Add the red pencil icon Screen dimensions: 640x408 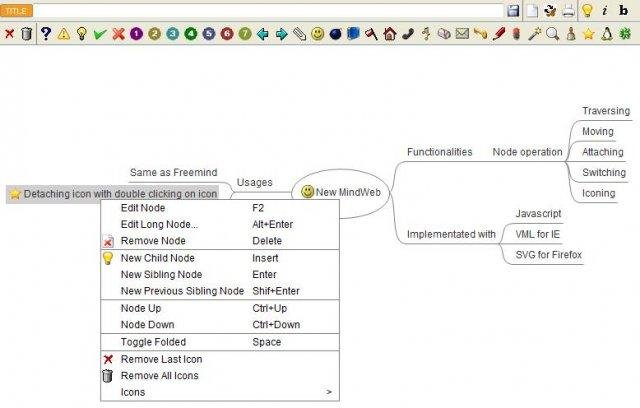498,33
